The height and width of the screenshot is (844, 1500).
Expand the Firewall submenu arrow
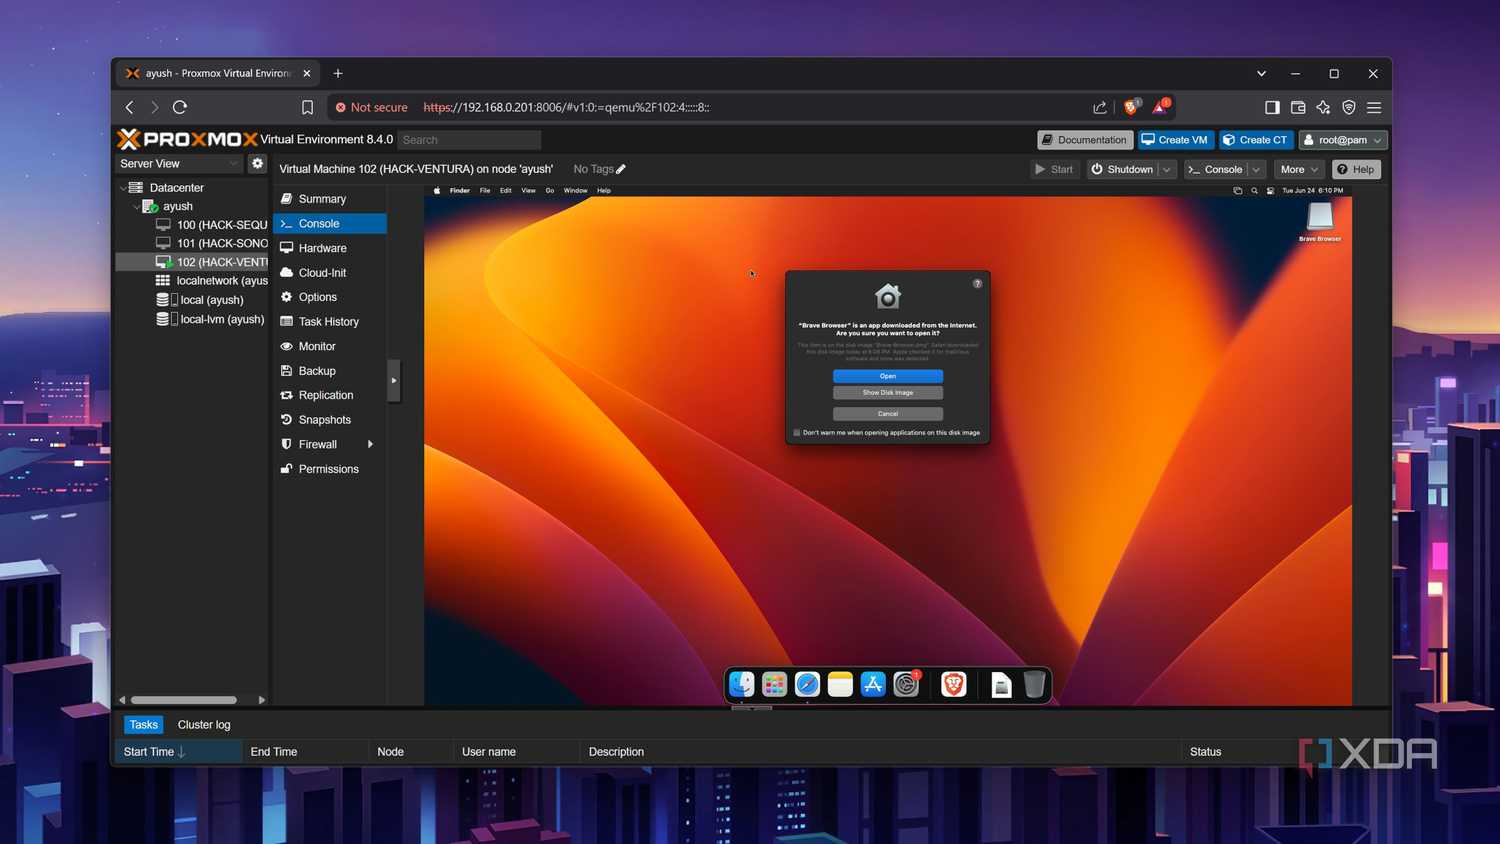[370, 444]
